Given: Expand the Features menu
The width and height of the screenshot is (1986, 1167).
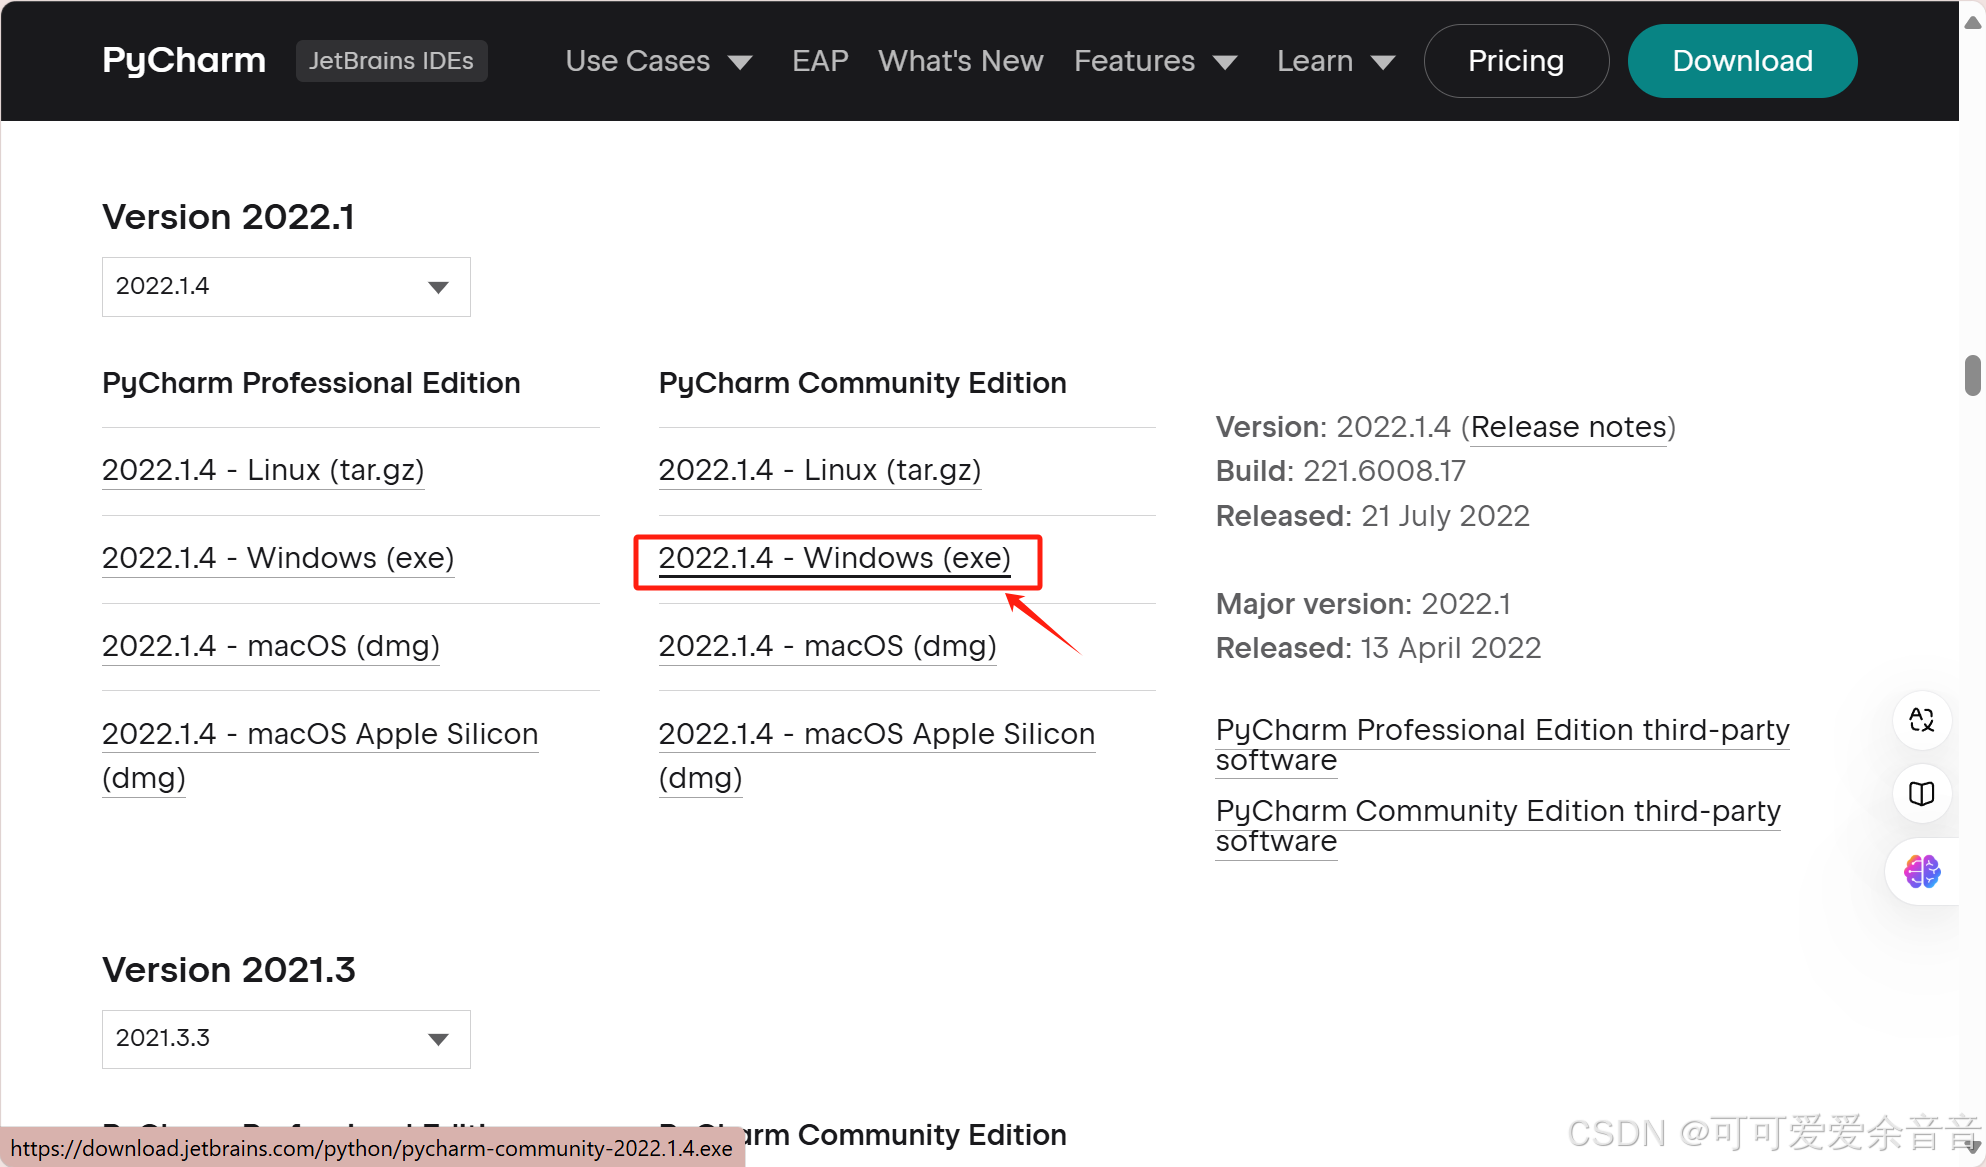Looking at the screenshot, I should pos(1156,61).
